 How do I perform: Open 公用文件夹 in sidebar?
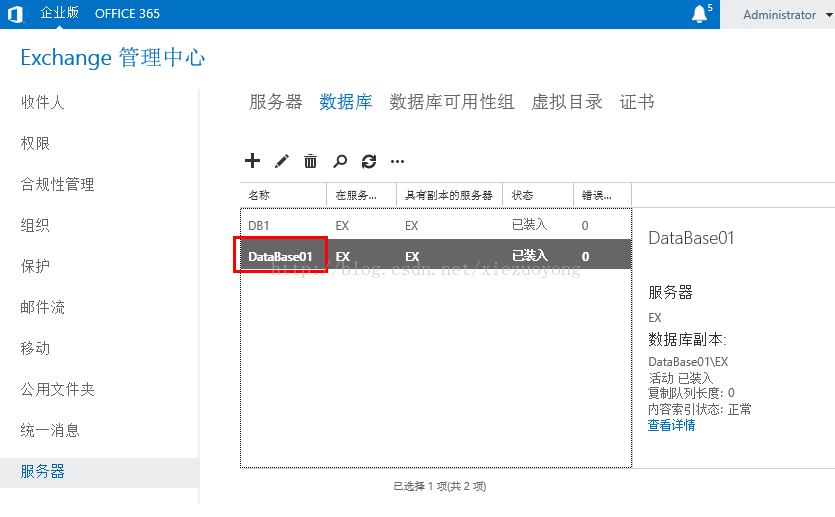click(x=58, y=389)
